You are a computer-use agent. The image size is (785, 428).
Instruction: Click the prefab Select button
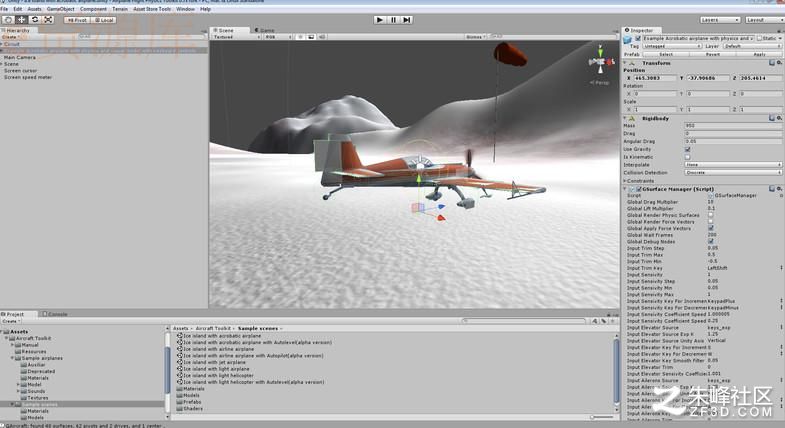pos(666,54)
